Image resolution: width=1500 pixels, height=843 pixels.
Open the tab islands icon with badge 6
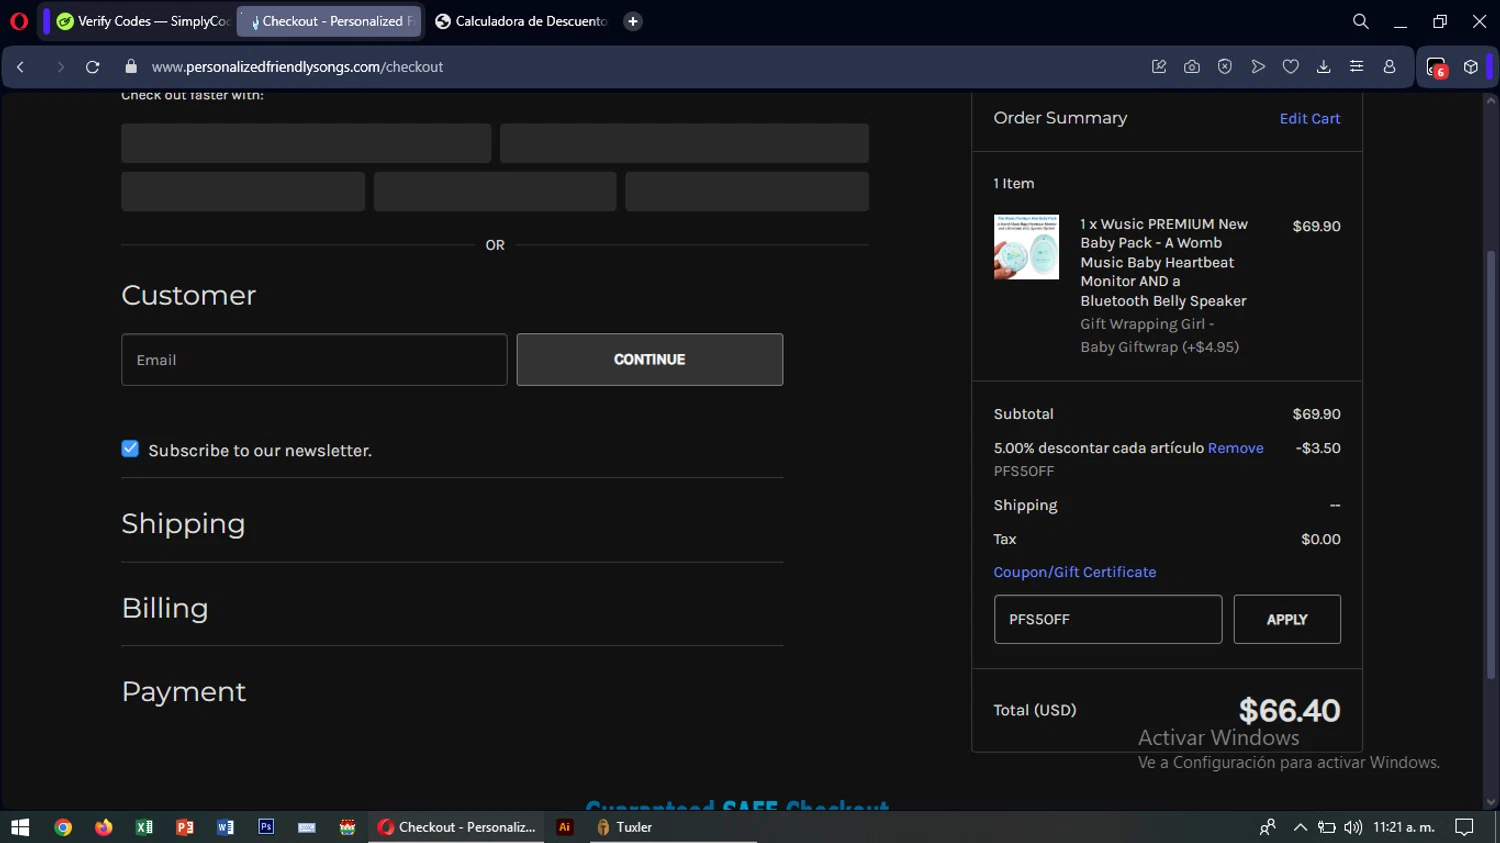[x=1437, y=67]
